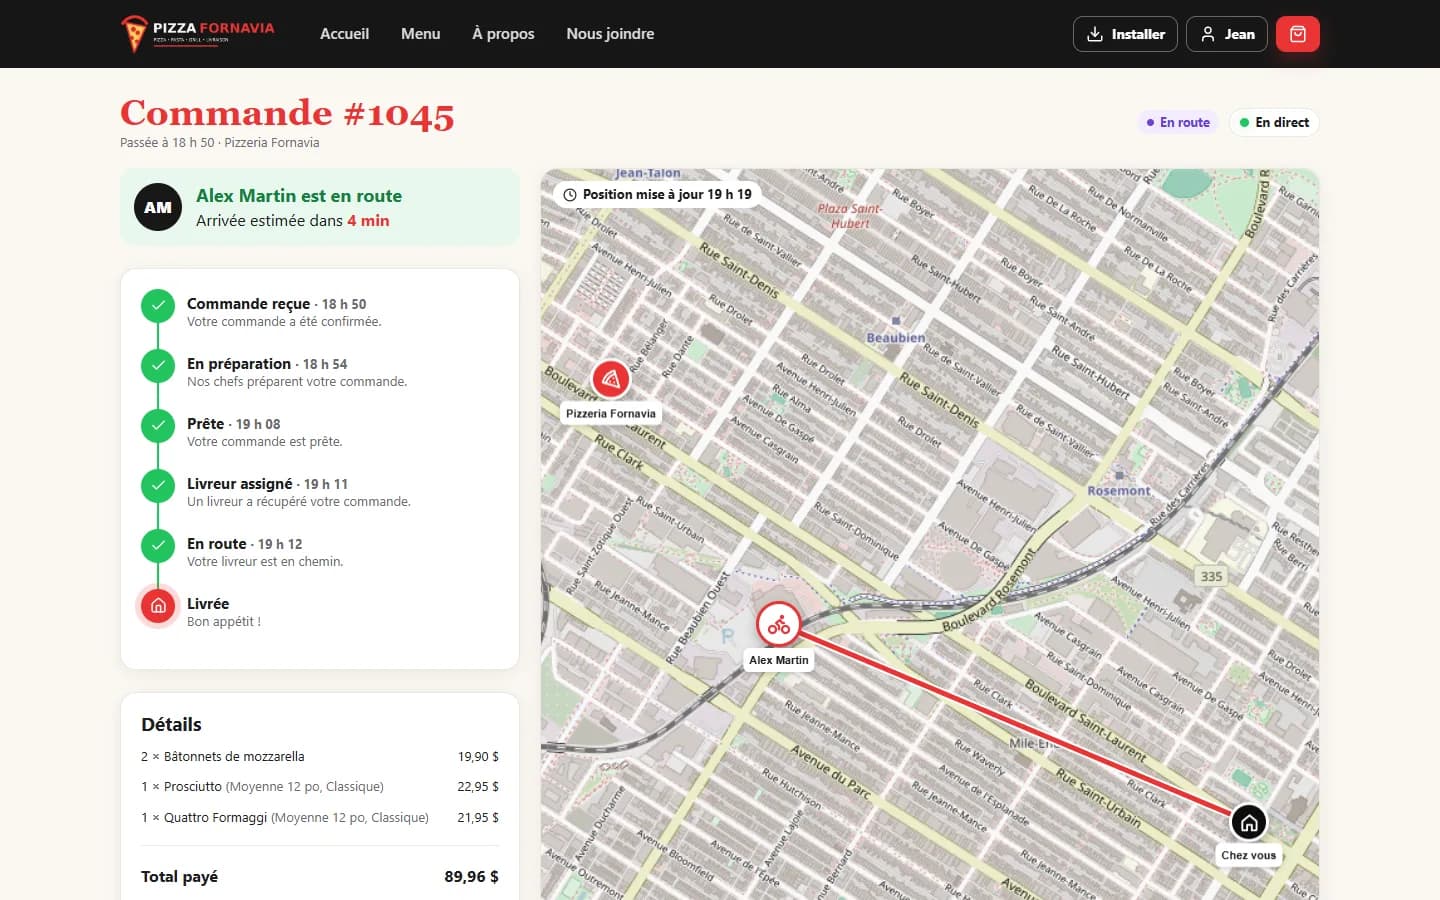Click the Livrée home step icon
Viewport: 1440px width, 900px height.
pyautogui.click(x=158, y=606)
